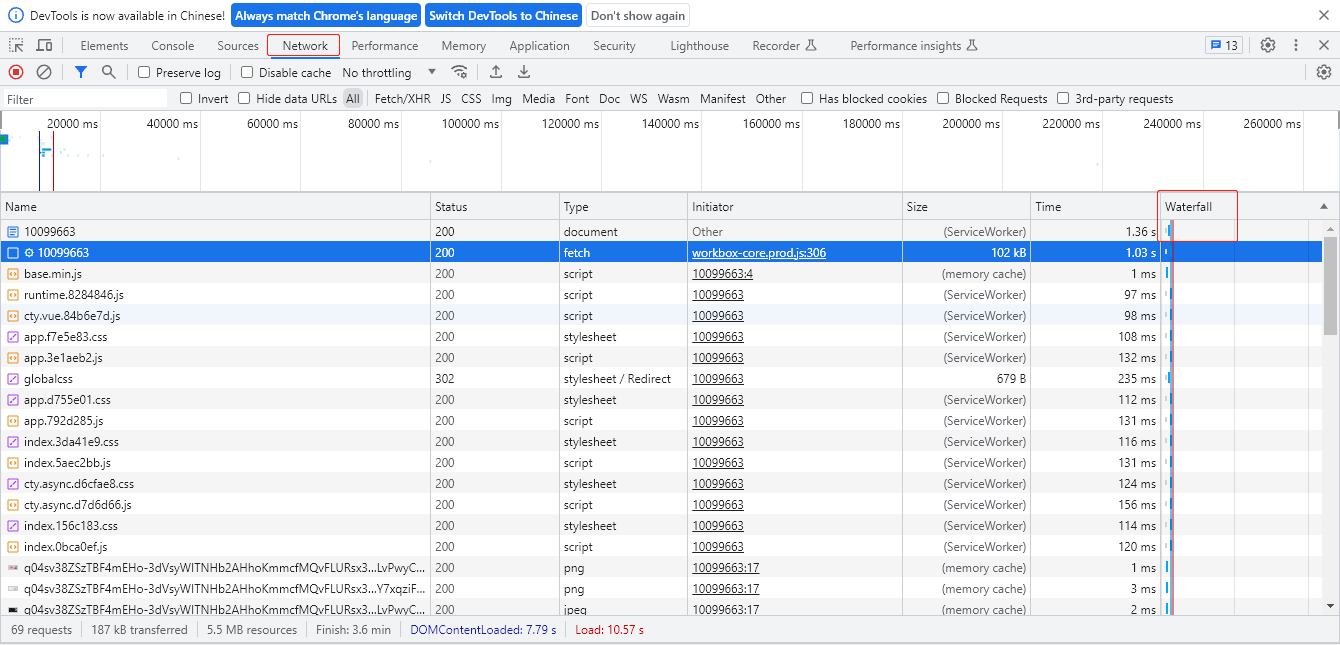This screenshot has height=645, width=1340.
Task: Click the export HAR download icon
Action: (524, 72)
